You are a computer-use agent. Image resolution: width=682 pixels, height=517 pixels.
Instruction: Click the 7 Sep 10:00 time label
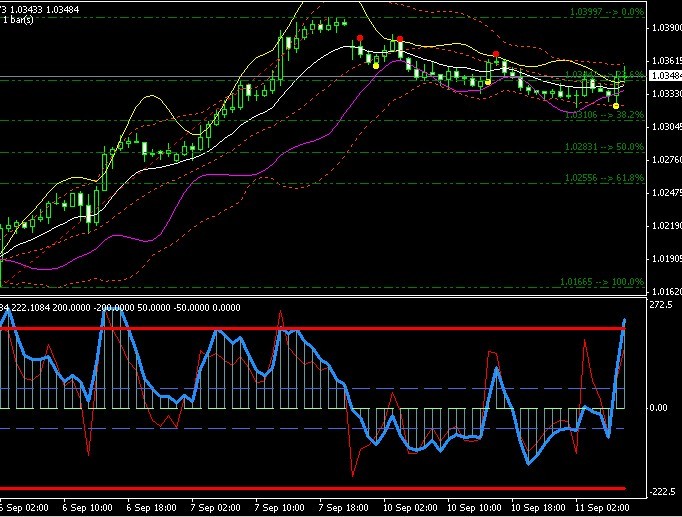click(x=280, y=508)
